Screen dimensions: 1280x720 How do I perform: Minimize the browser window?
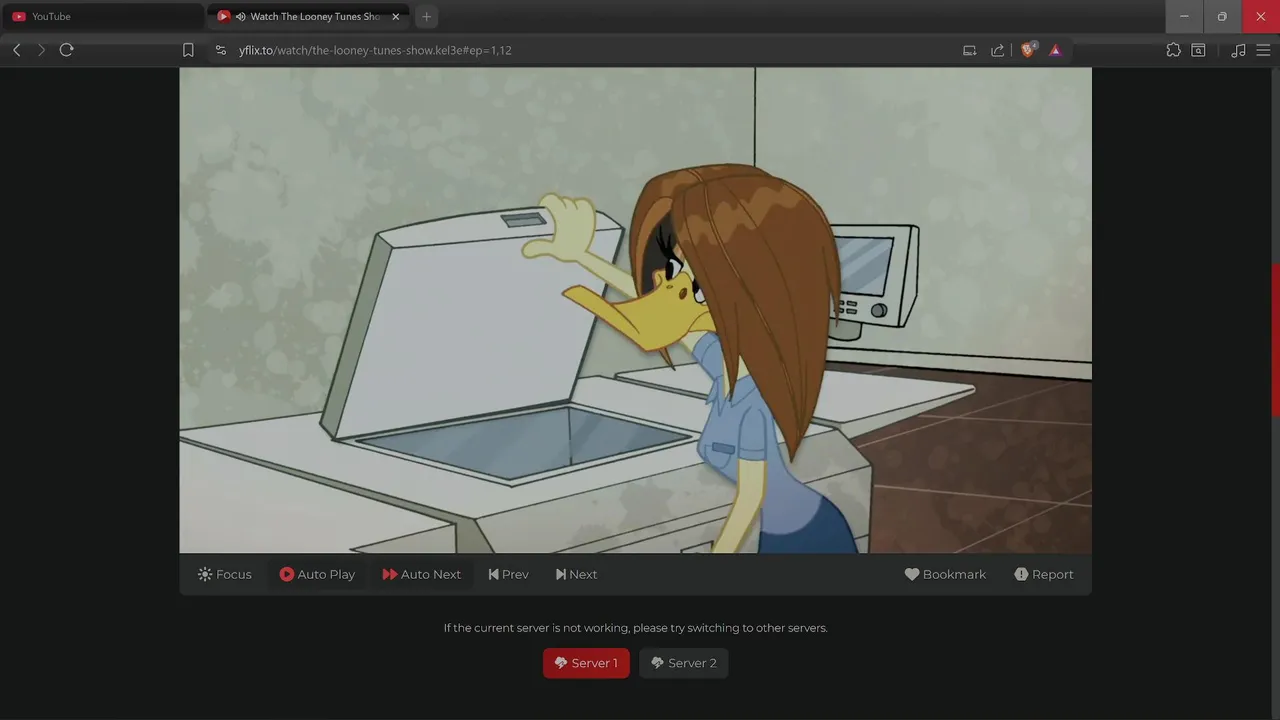tap(1184, 16)
